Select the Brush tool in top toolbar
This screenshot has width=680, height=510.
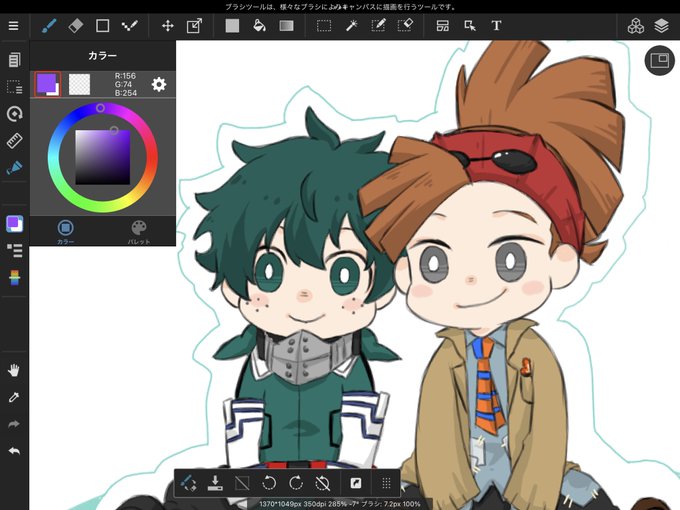click(x=49, y=26)
